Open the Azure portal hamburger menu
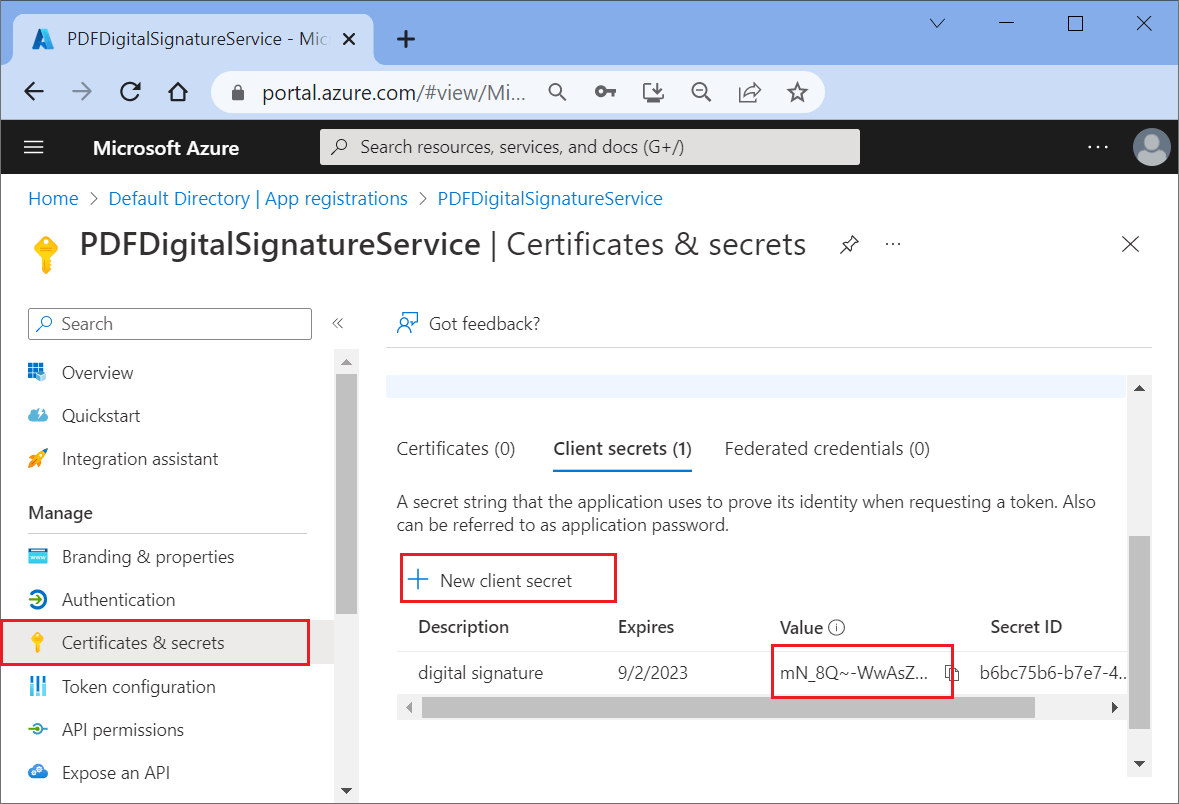 [33, 146]
